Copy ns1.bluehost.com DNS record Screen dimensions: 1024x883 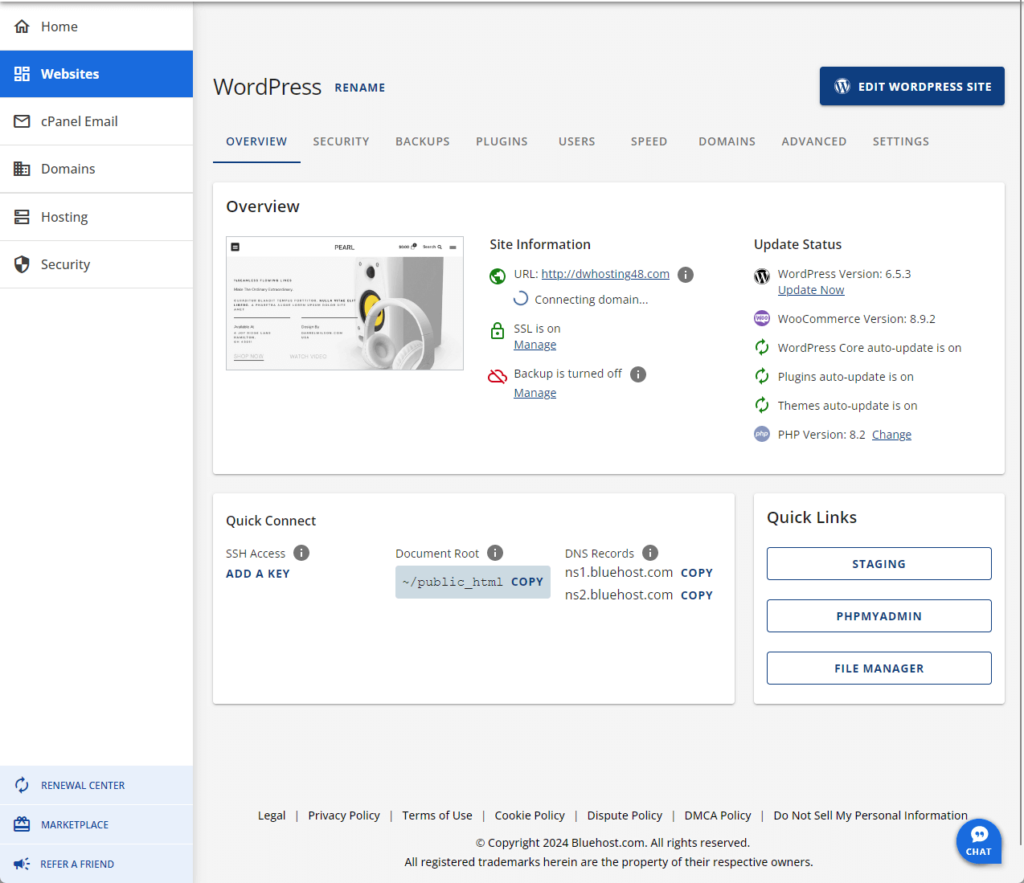click(697, 573)
